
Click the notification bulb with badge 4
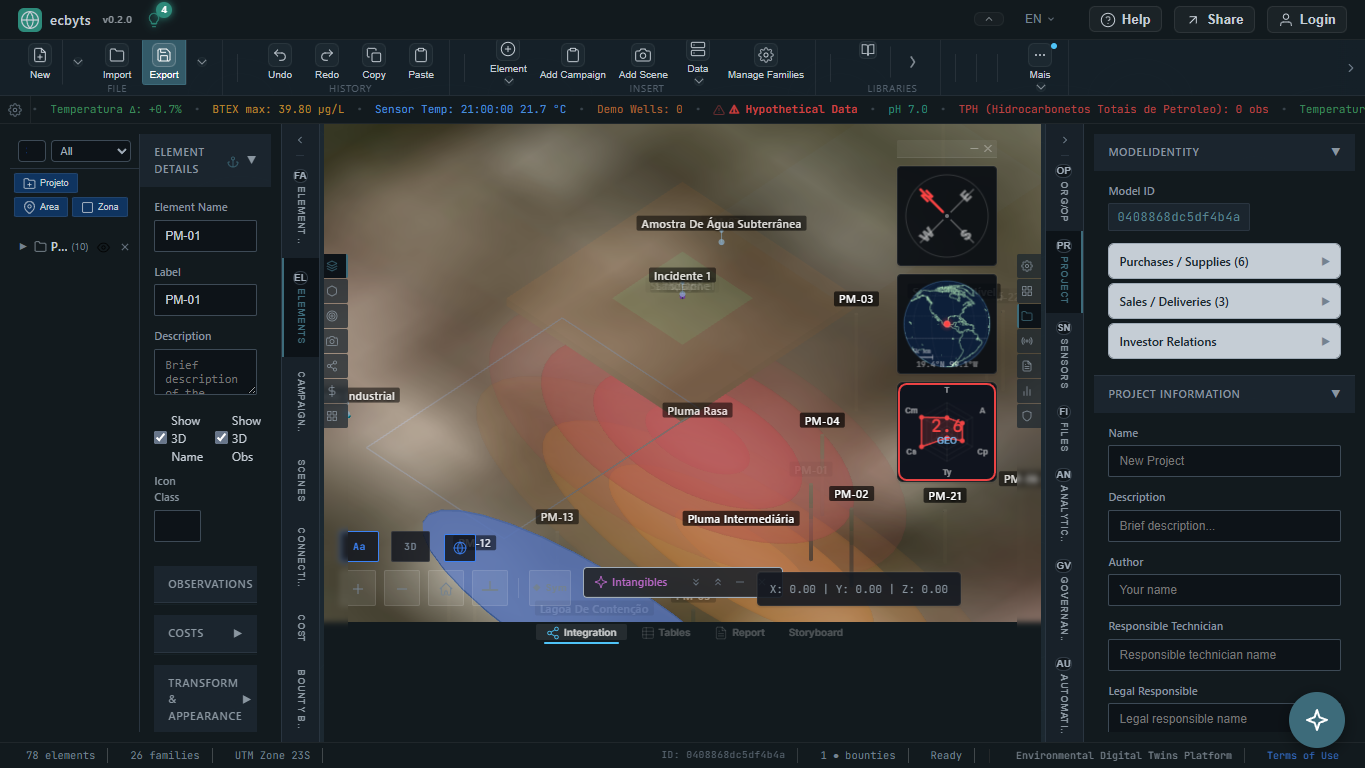coord(154,19)
